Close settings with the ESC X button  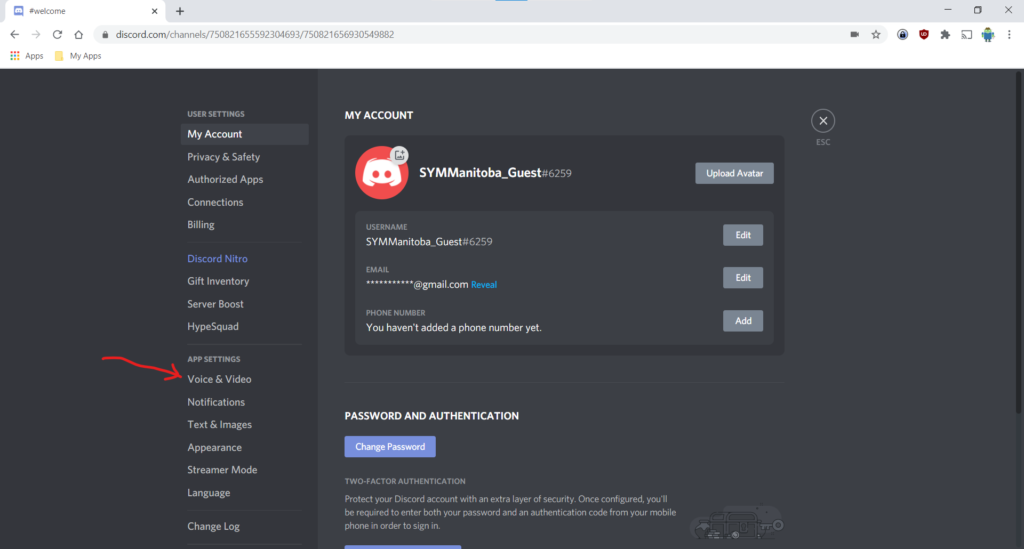tap(823, 121)
